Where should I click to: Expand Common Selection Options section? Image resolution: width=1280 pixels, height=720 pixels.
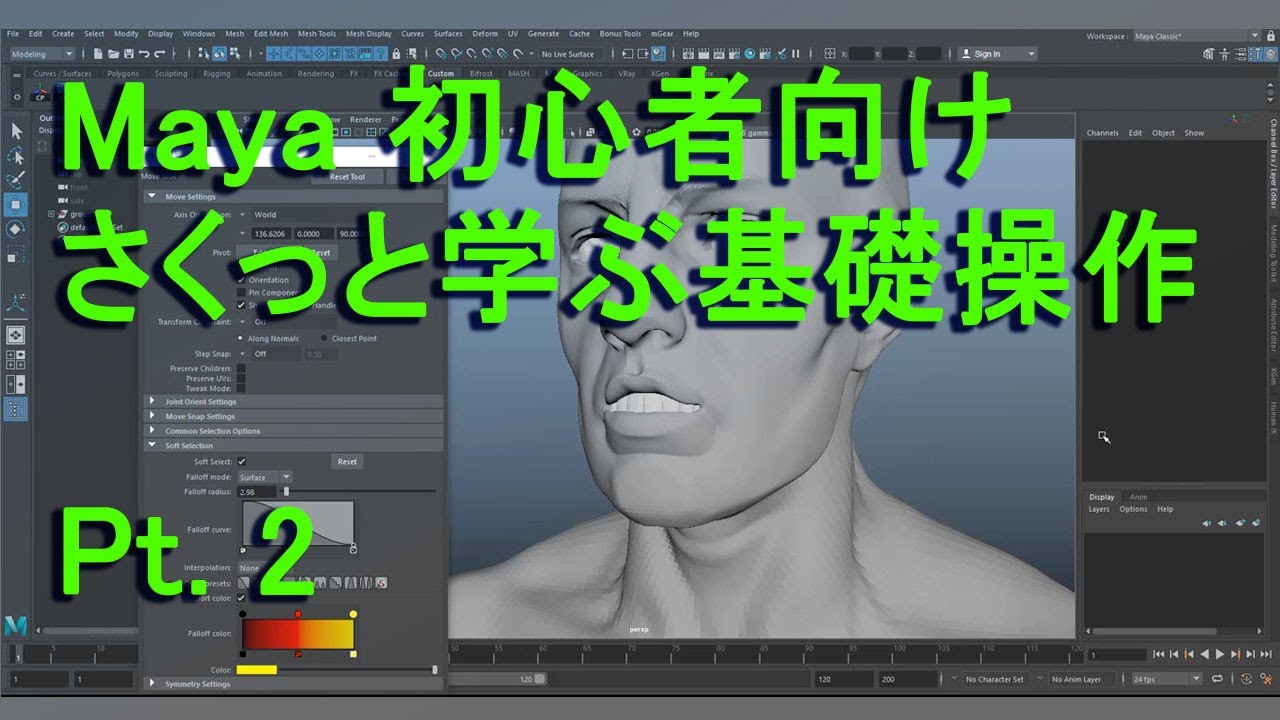pos(151,431)
